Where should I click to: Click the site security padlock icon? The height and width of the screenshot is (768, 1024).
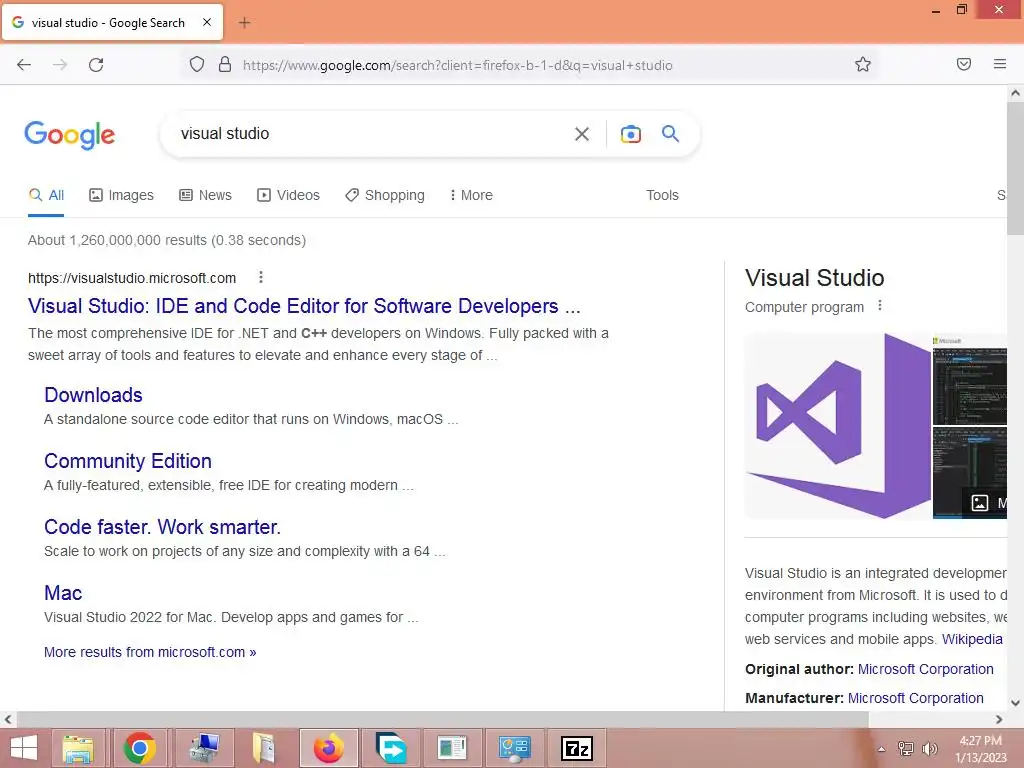225,65
